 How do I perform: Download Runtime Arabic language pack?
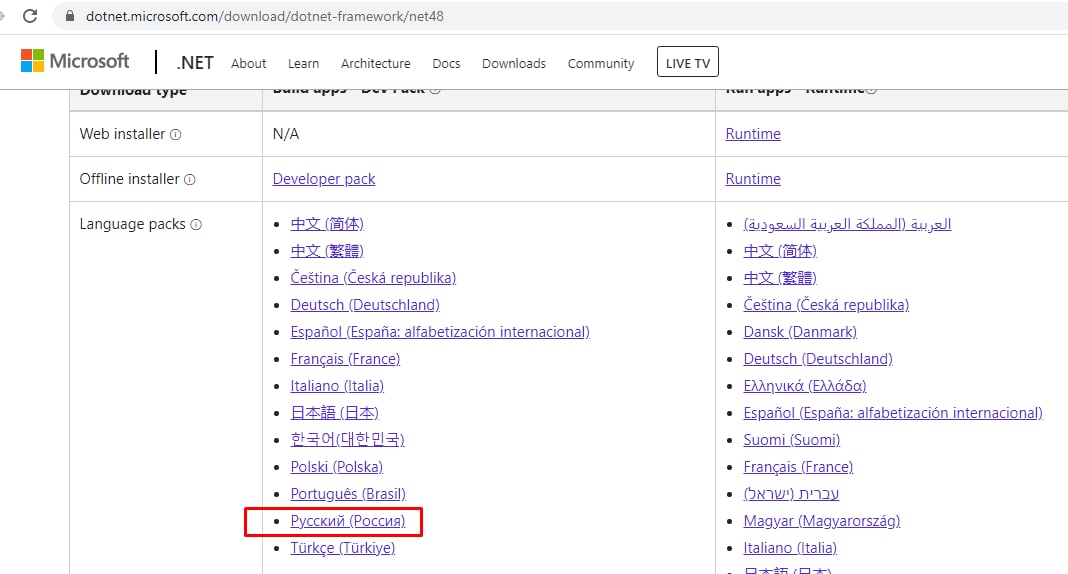(847, 224)
